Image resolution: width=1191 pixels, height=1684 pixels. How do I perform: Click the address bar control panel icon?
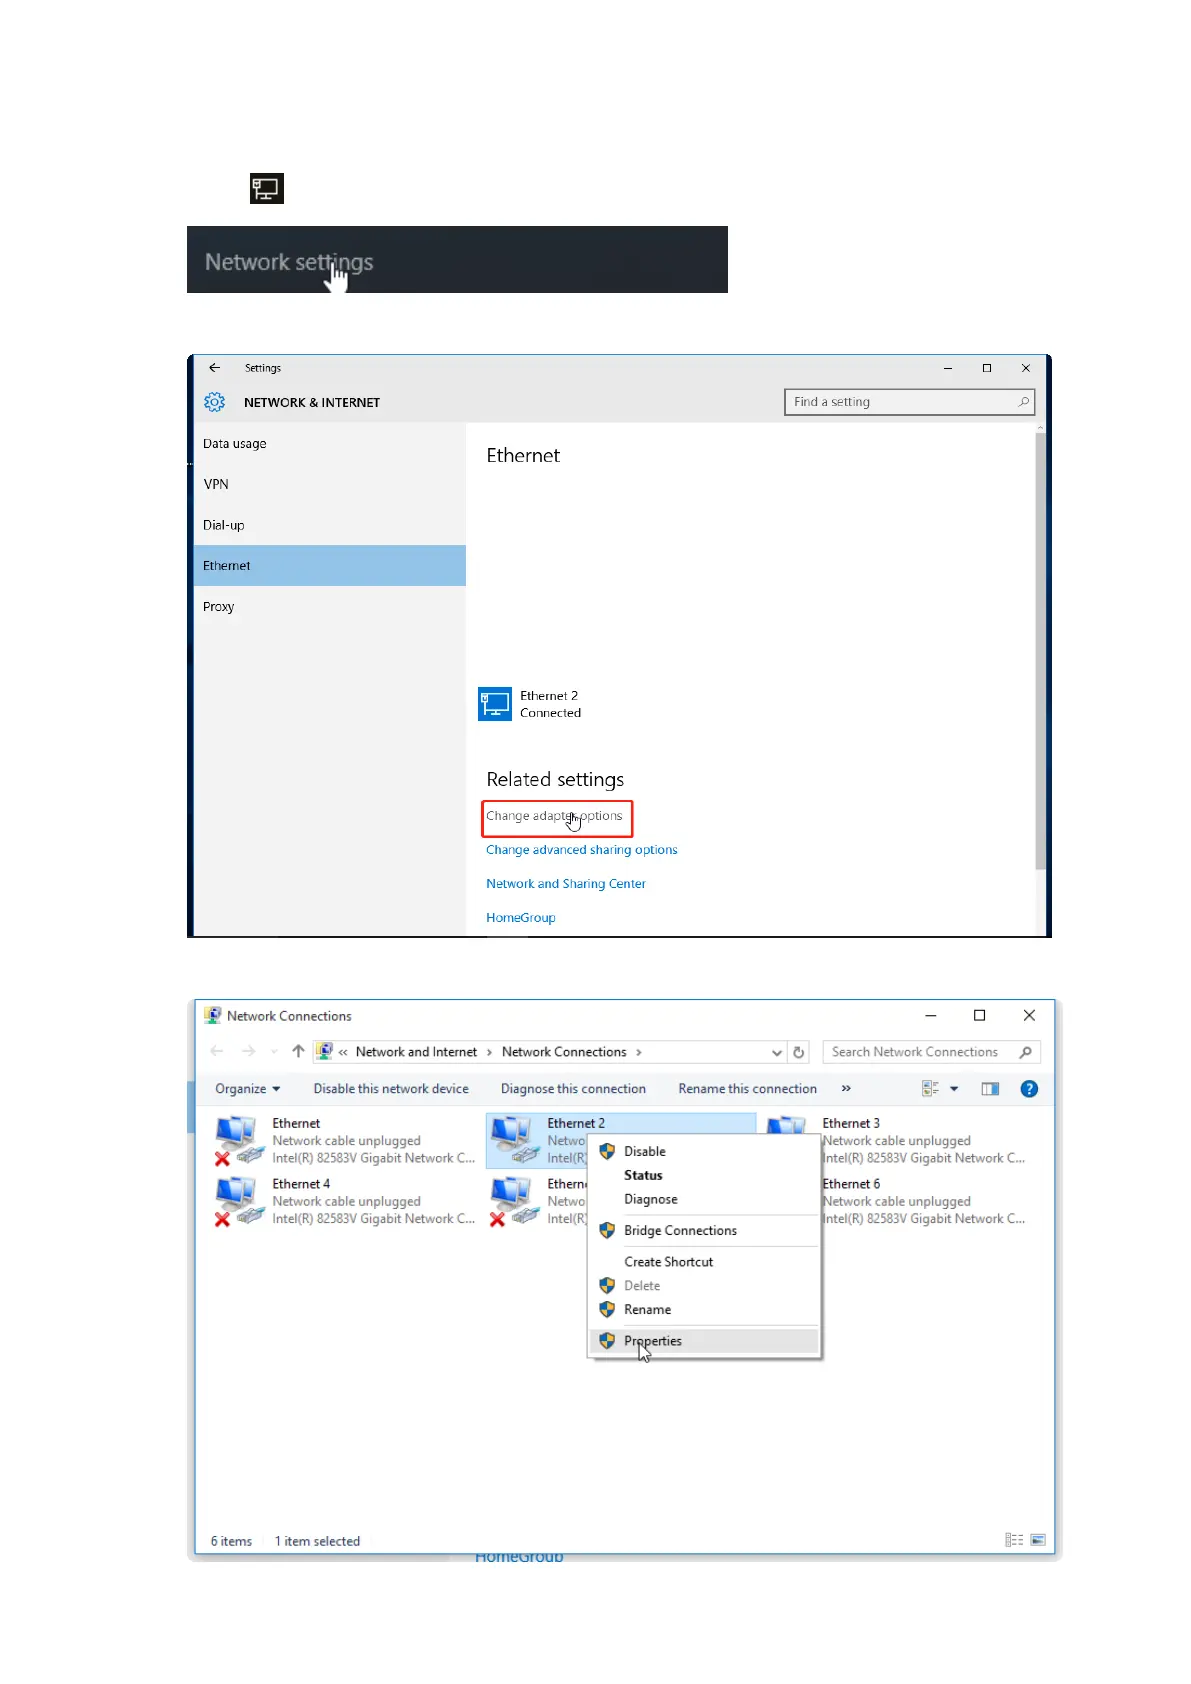[x=324, y=1051]
